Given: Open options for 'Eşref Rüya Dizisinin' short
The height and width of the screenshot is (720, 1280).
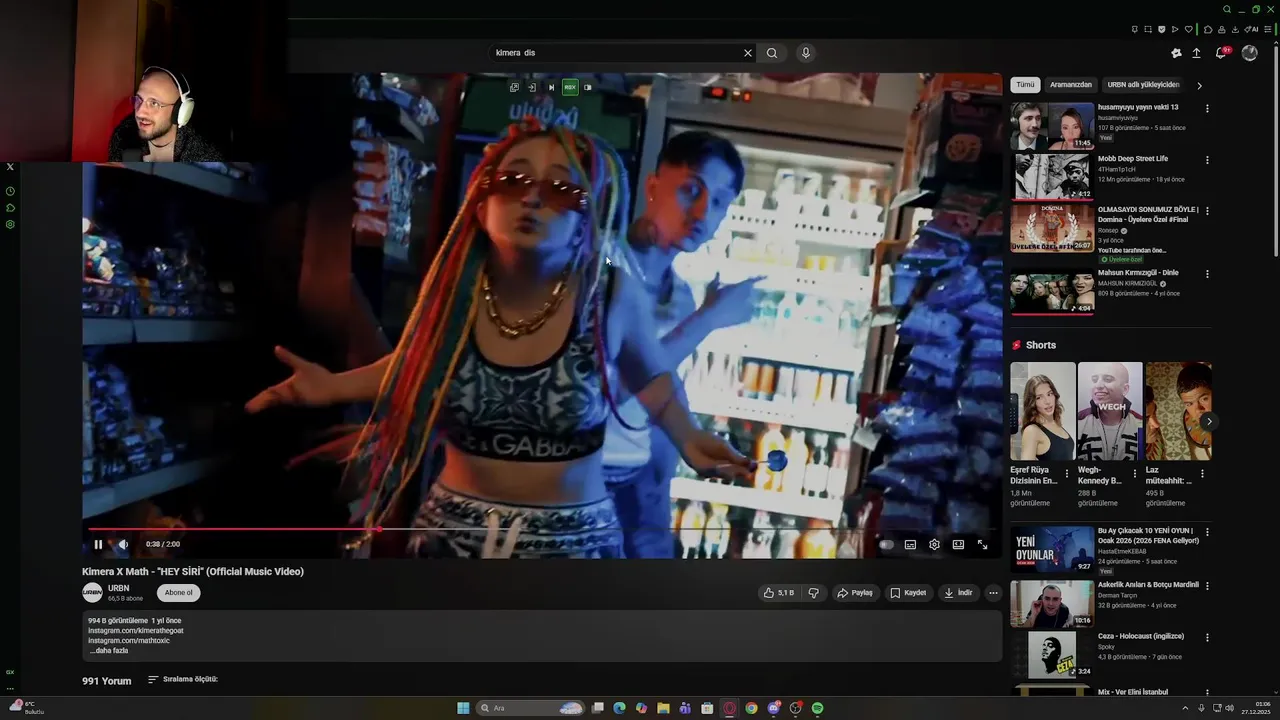Looking at the screenshot, I should (x=1066, y=474).
